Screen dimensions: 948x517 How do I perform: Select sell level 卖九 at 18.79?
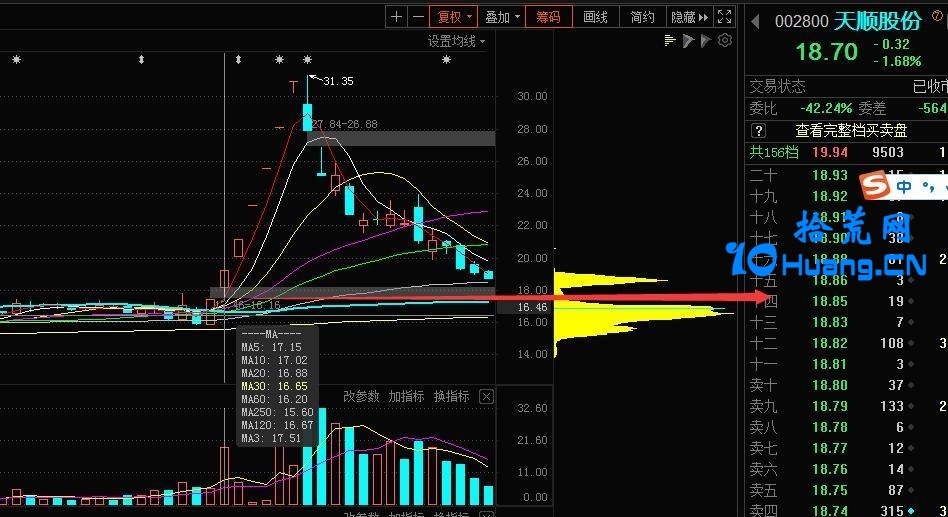pos(846,406)
